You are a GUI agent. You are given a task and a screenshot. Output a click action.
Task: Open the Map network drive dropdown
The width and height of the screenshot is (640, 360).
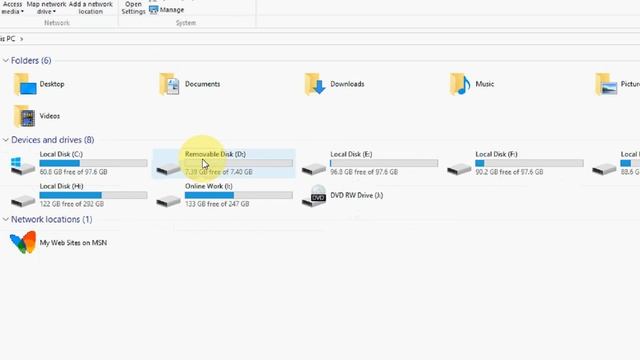pos(46,8)
